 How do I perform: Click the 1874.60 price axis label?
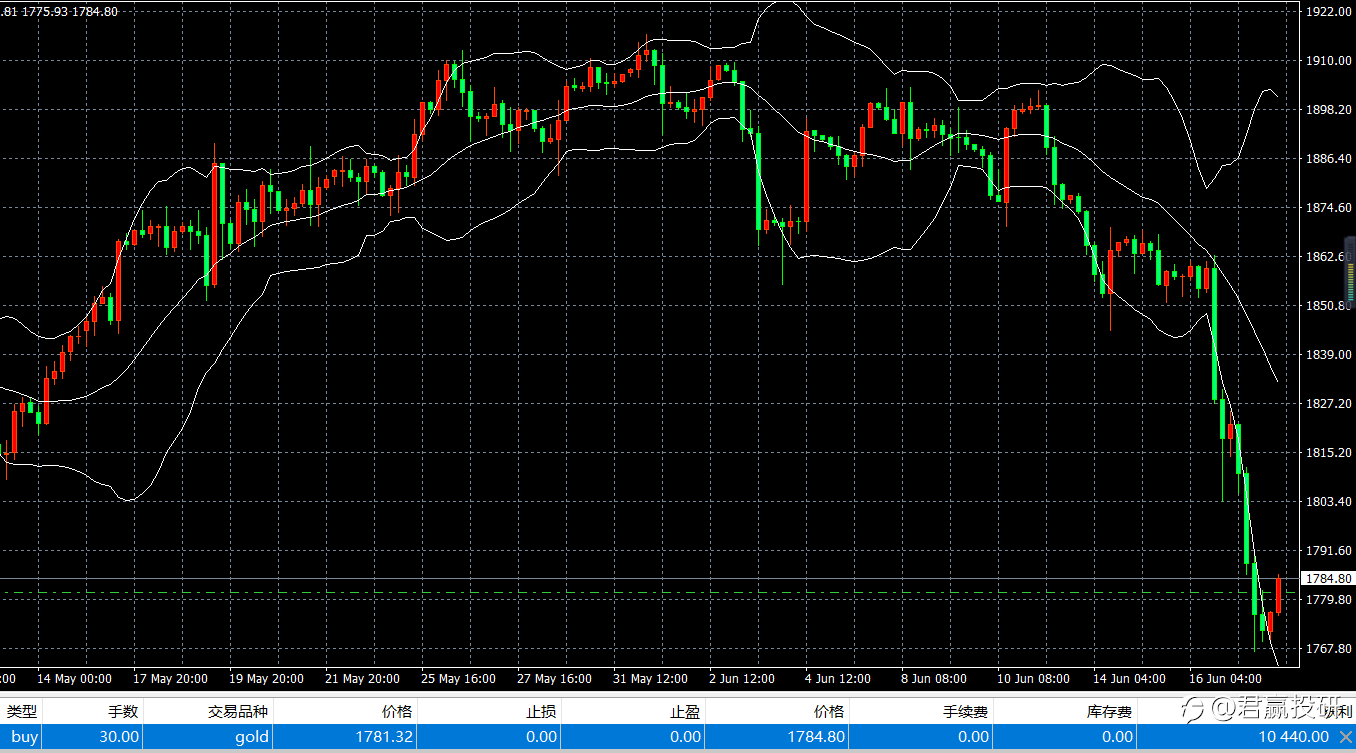click(1329, 208)
